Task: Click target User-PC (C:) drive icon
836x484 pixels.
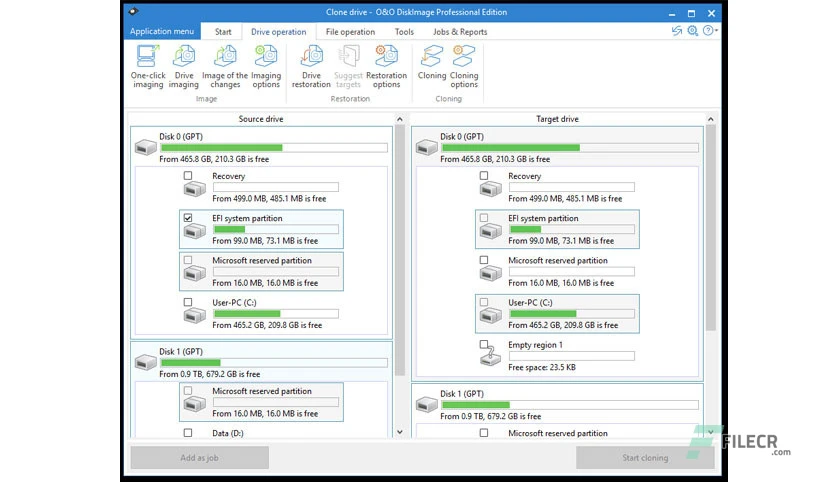Action: [491, 316]
